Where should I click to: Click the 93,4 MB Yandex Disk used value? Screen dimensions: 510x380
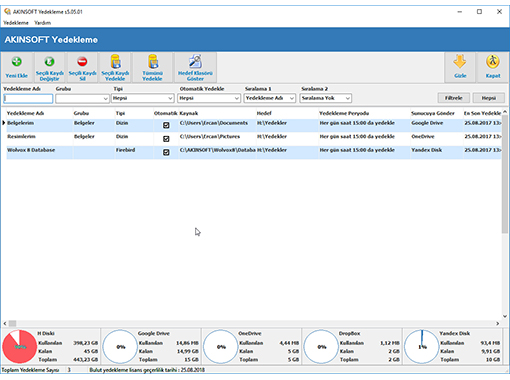tap(490, 343)
